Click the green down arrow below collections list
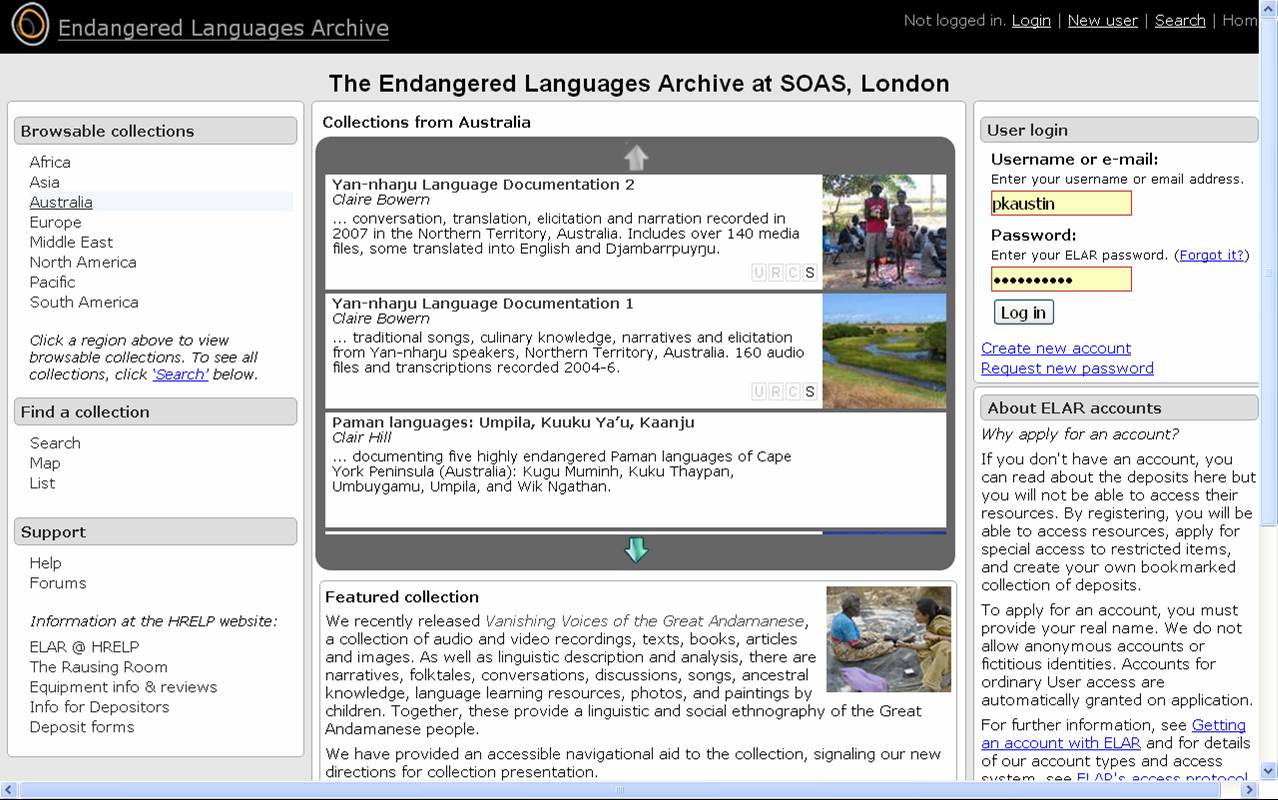Screen dimensions: 1278x800 (636, 549)
